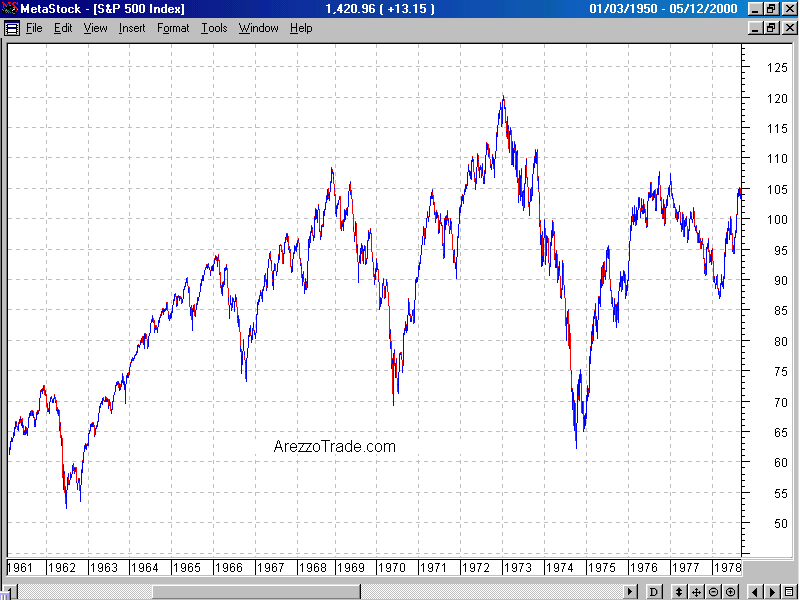Click the vertical rescale Y-axis icon
Screen dimensions: 800x600
(679, 592)
